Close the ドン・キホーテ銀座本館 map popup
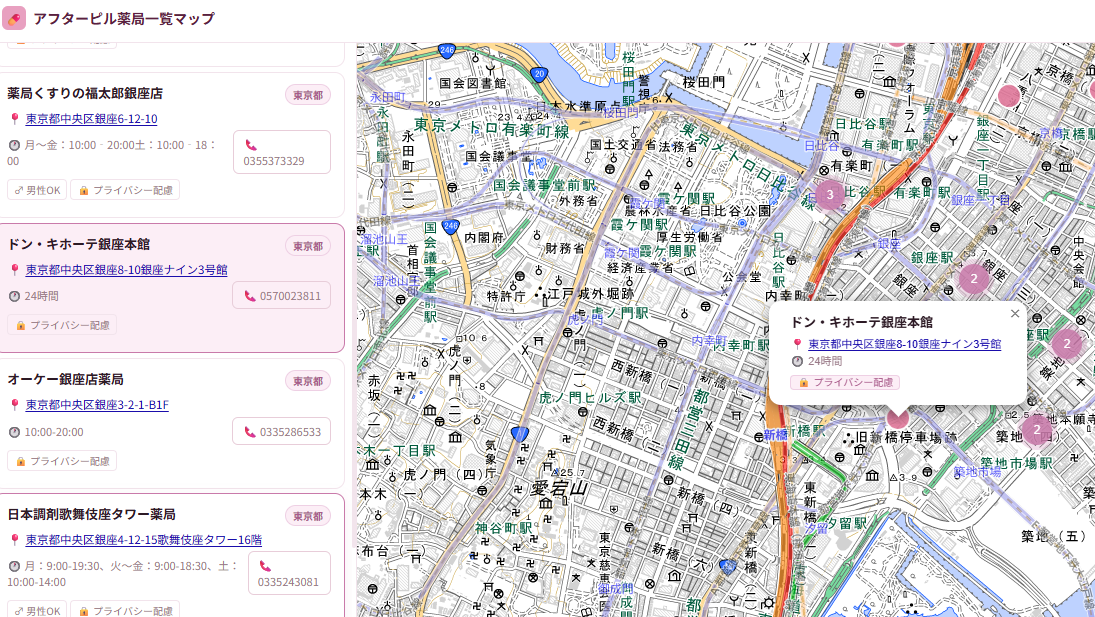Screen dimensions: 1095x617 (1015, 313)
